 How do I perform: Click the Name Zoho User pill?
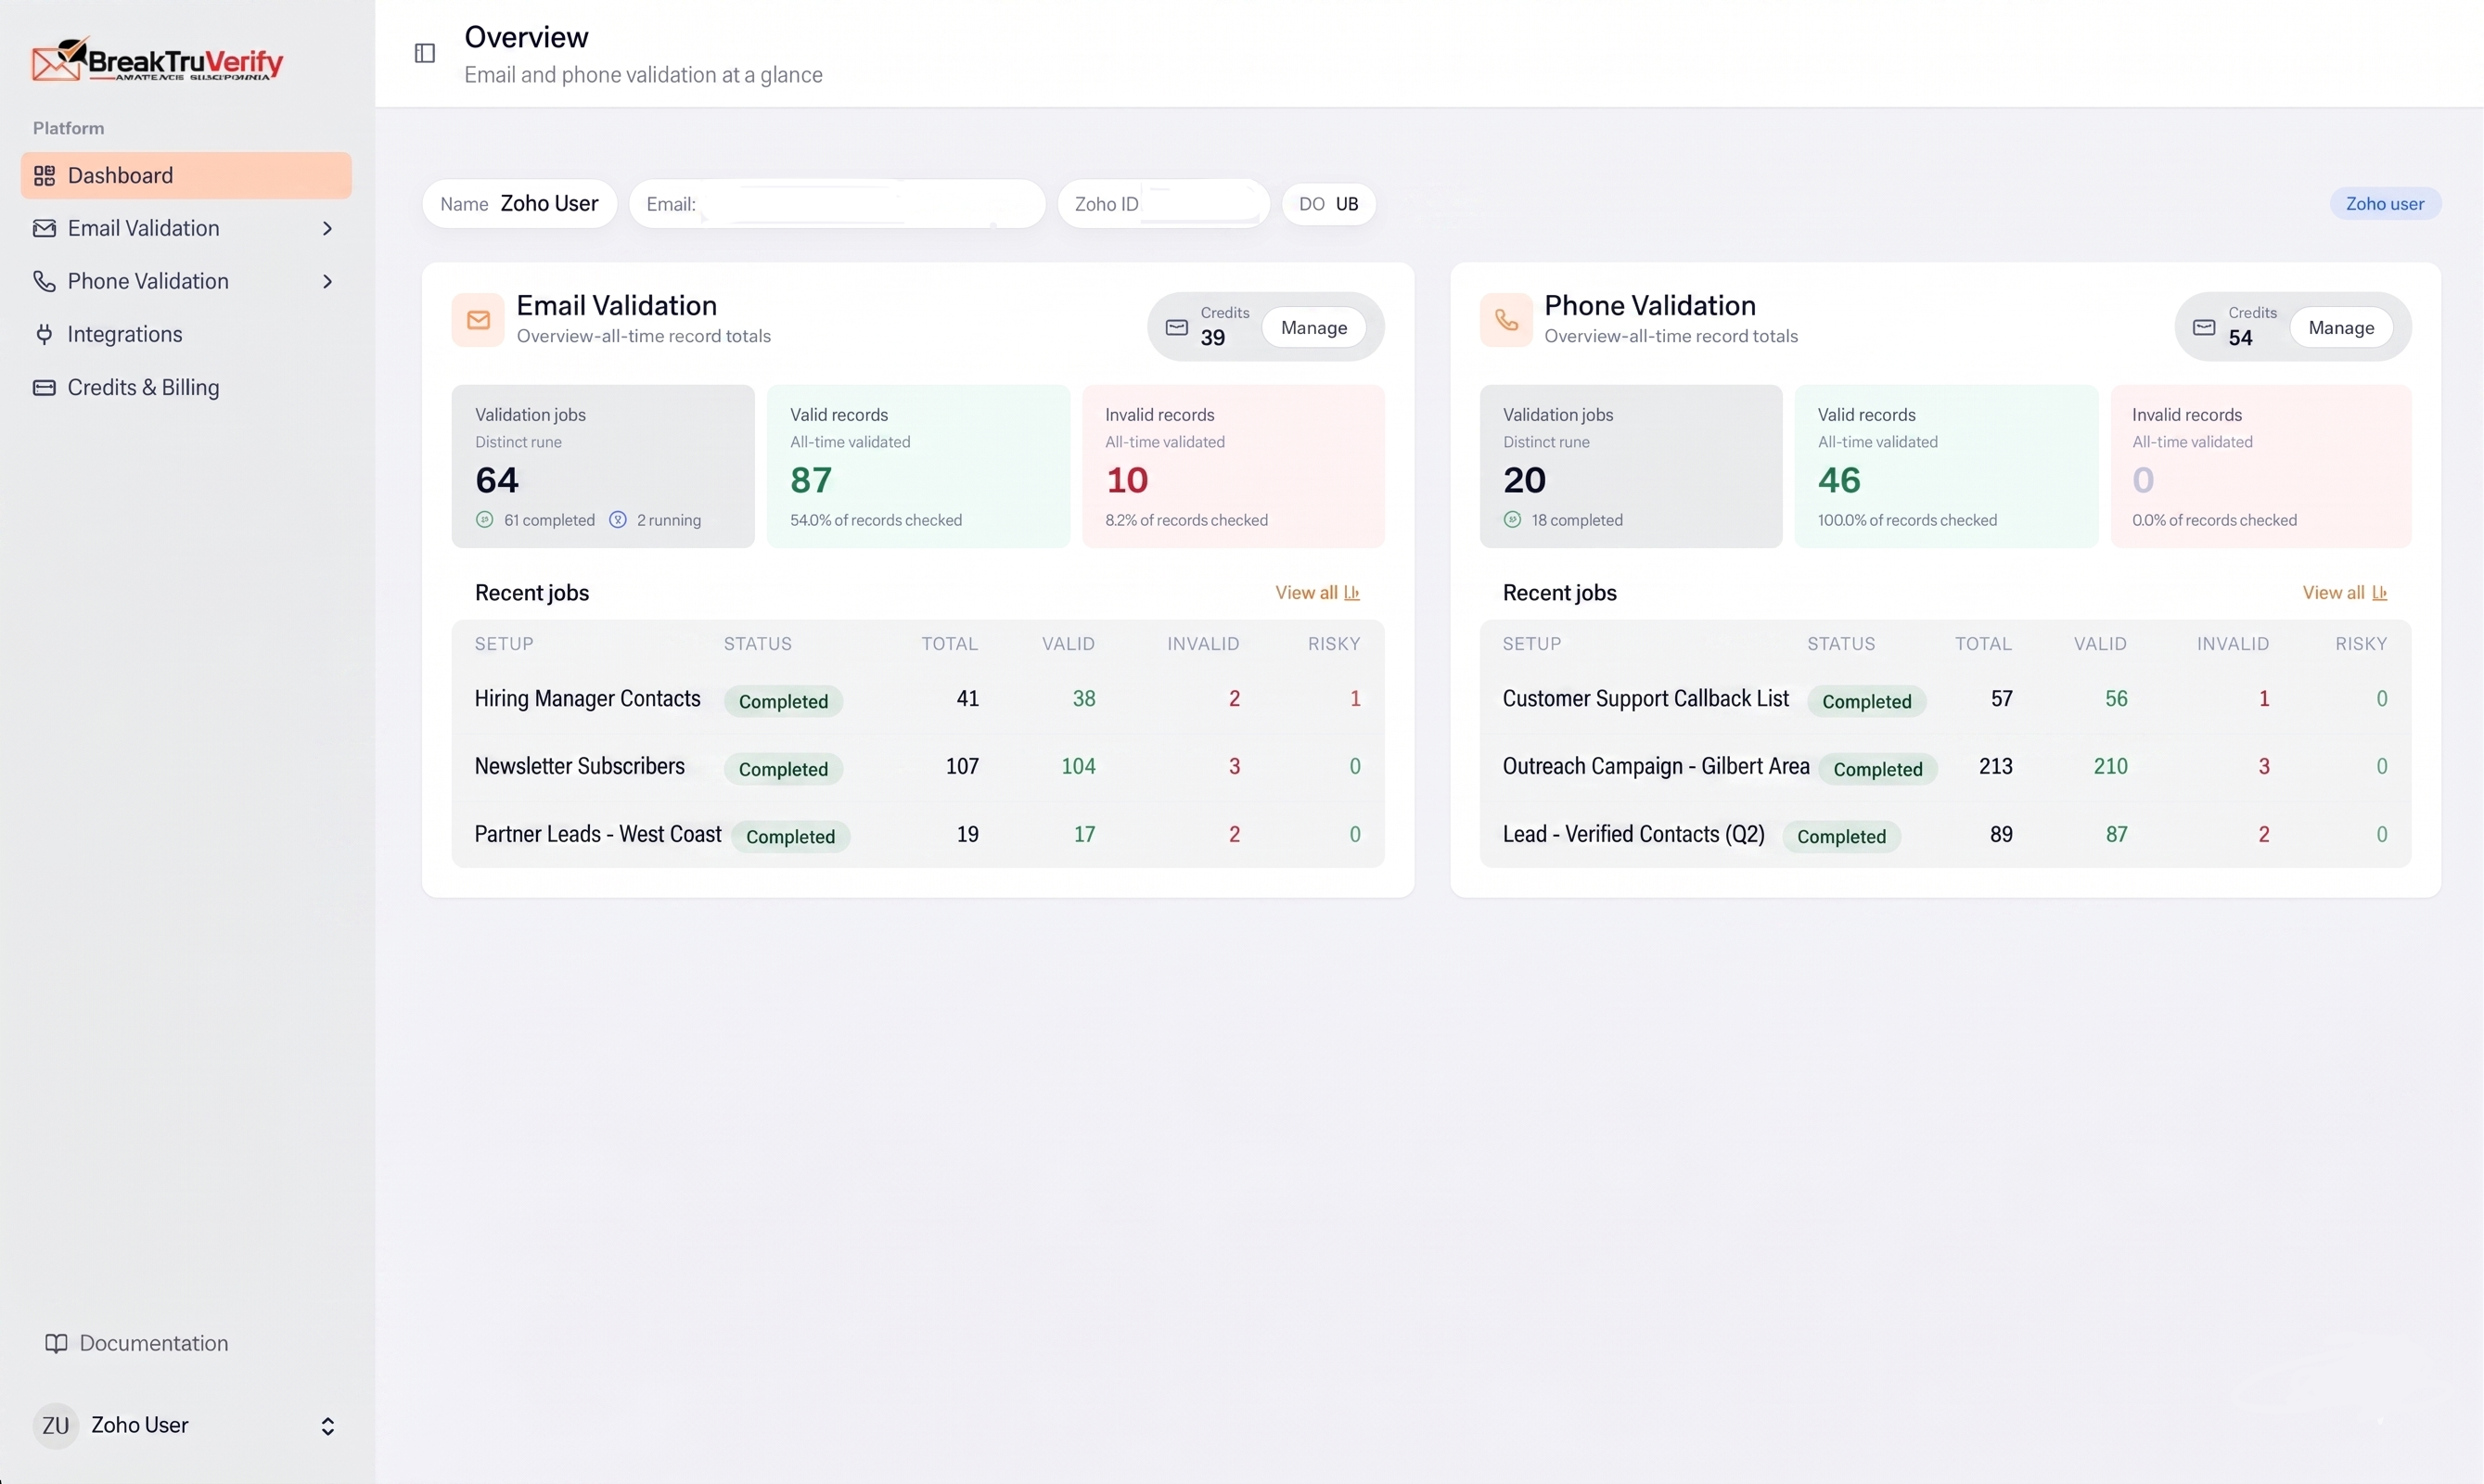520,204
